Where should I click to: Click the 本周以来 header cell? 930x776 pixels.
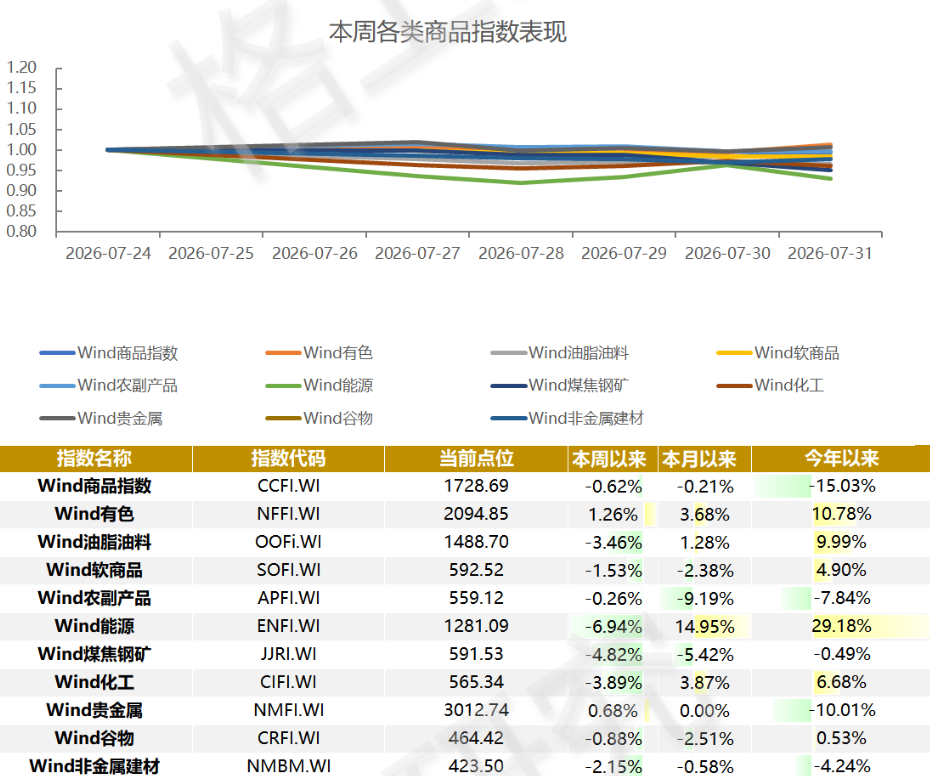tap(609, 459)
